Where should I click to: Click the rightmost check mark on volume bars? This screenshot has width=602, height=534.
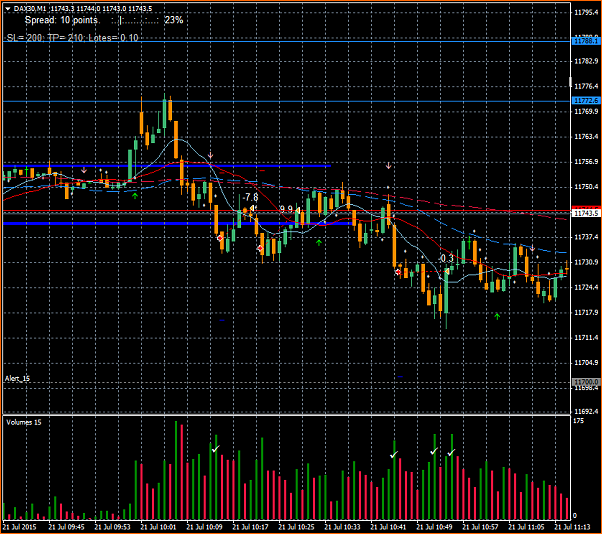click(451, 453)
